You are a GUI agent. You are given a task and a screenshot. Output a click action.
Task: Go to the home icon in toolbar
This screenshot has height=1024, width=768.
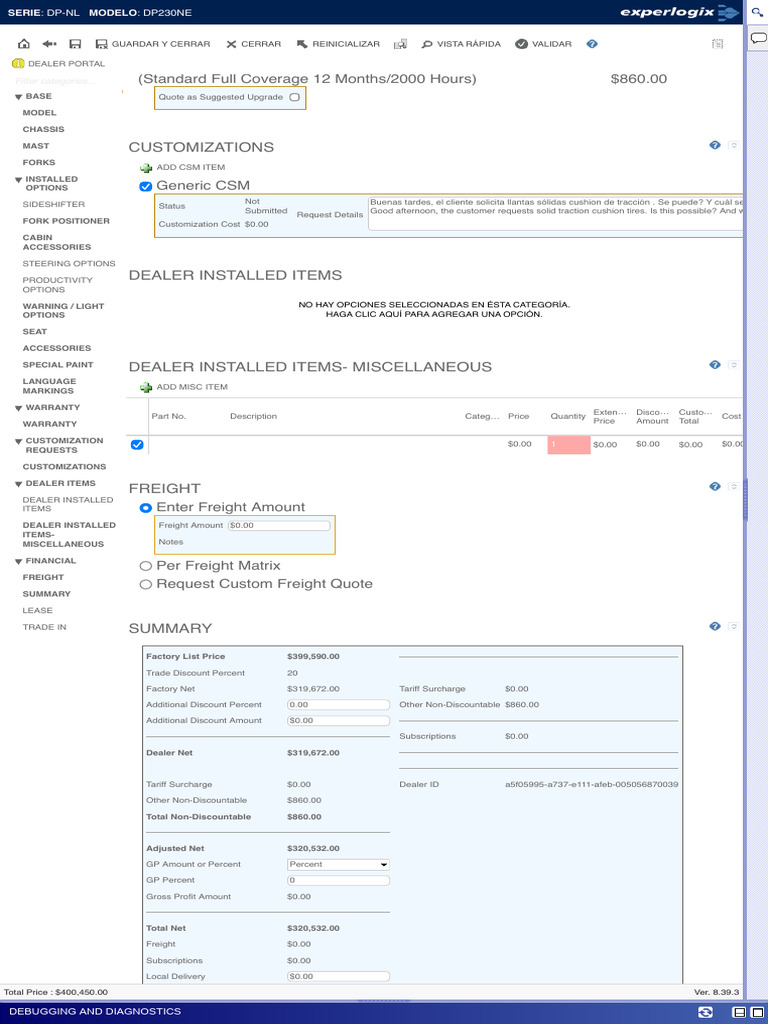(24, 44)
